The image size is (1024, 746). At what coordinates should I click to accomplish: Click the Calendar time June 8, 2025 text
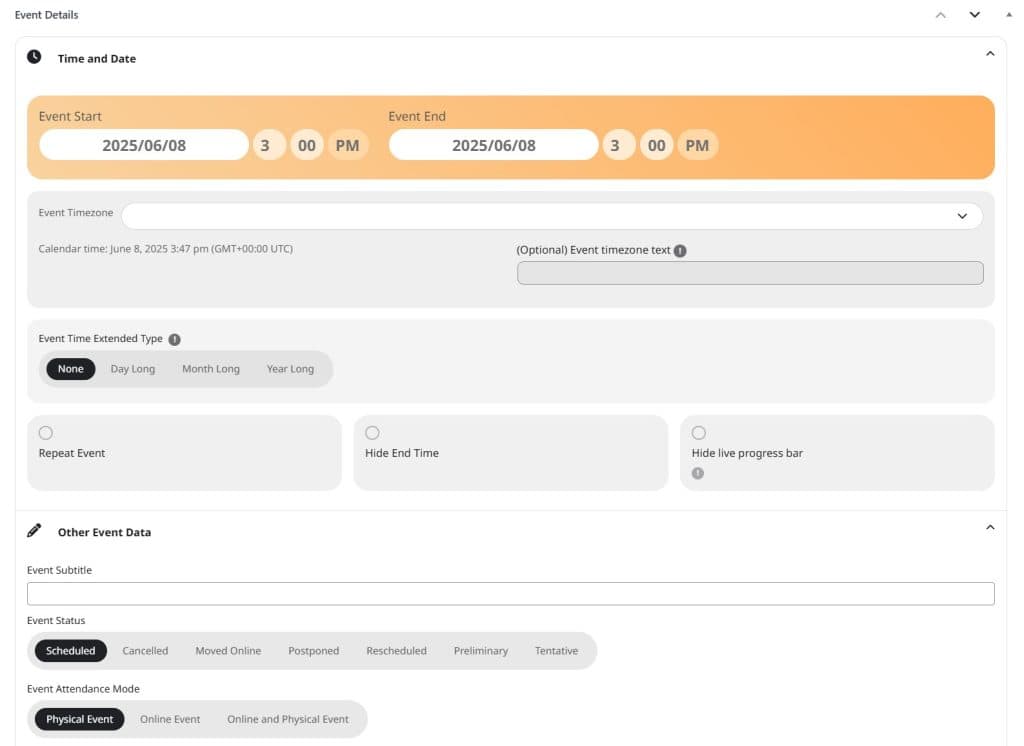(x=166, y=249)
